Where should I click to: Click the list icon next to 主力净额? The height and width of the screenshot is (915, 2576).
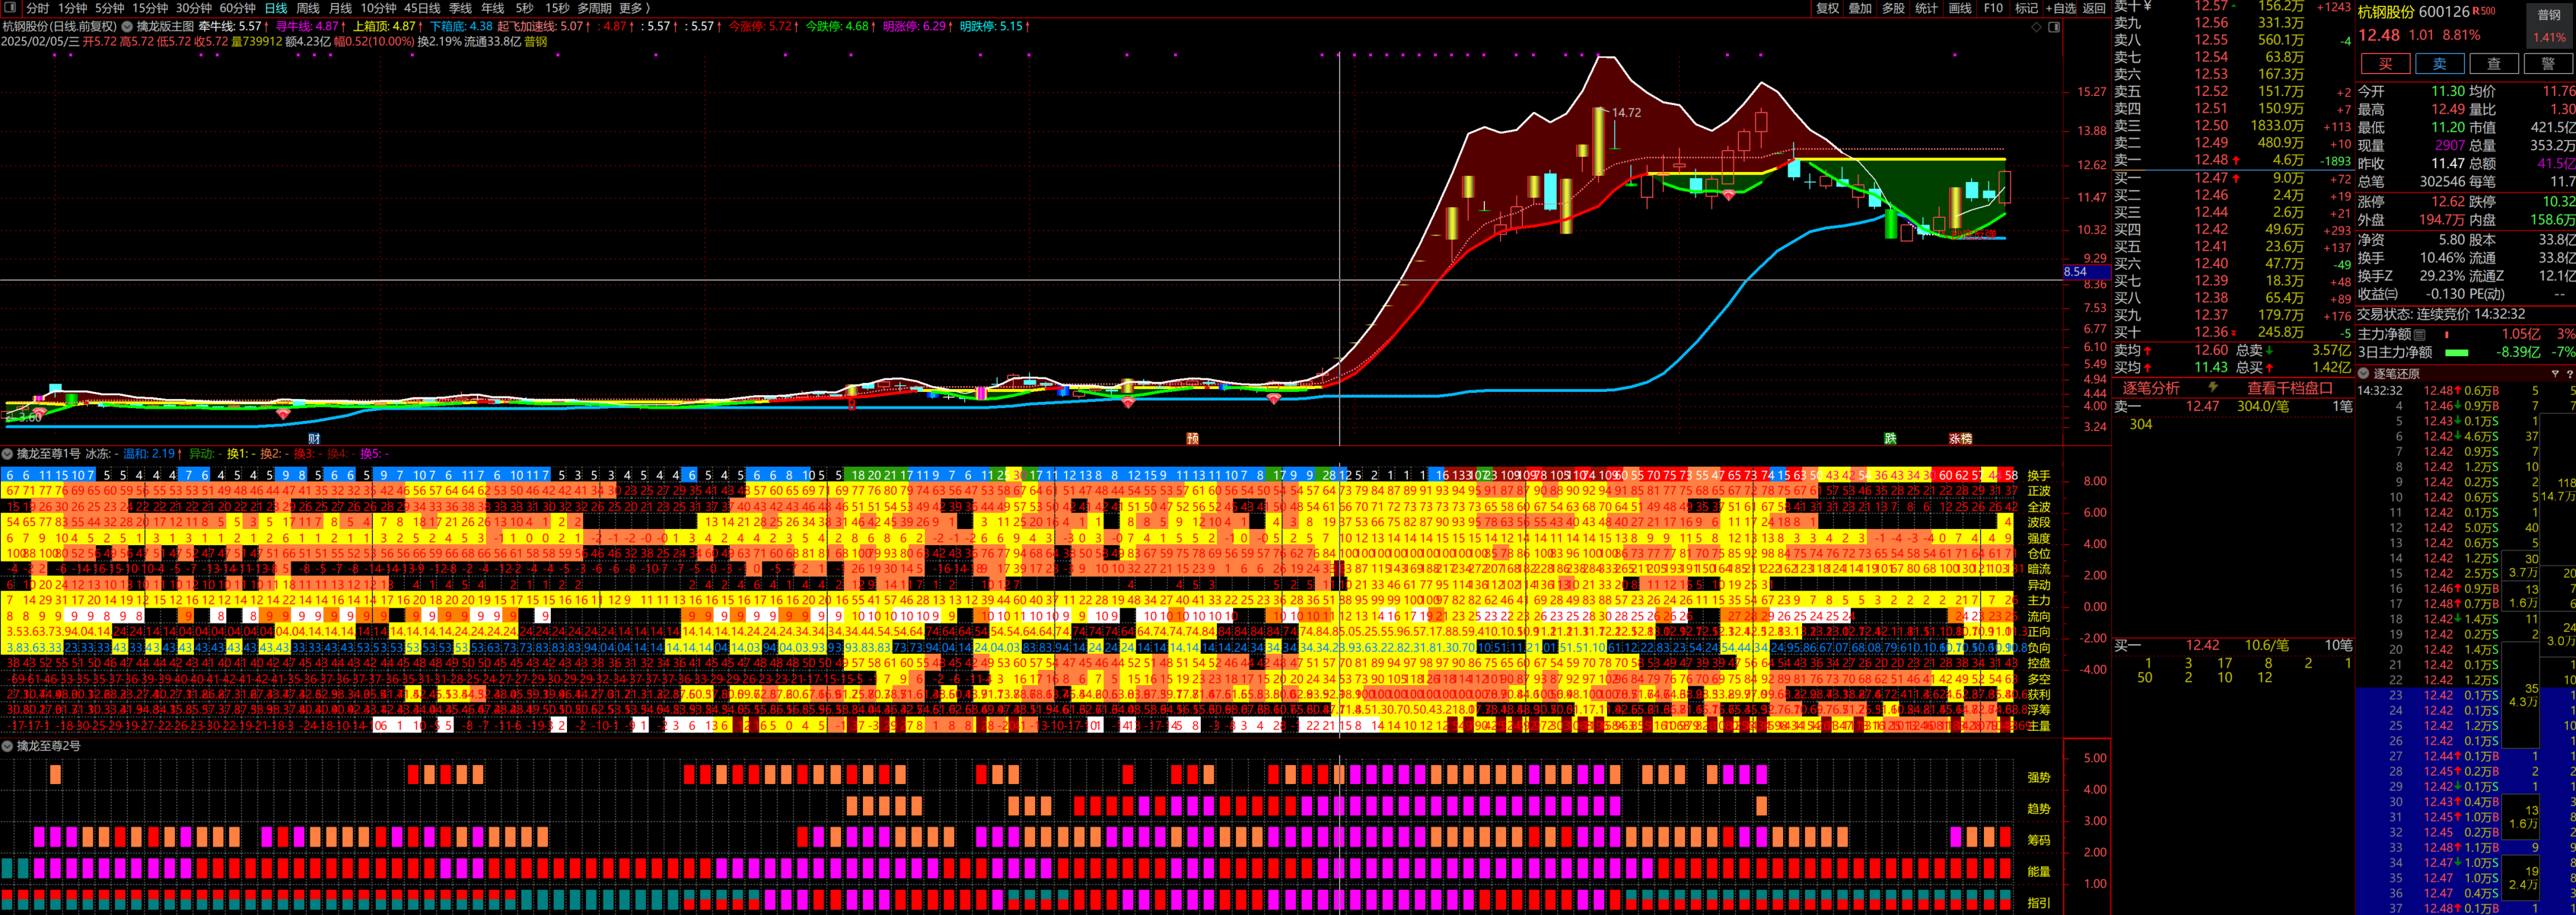(2420, 334)
